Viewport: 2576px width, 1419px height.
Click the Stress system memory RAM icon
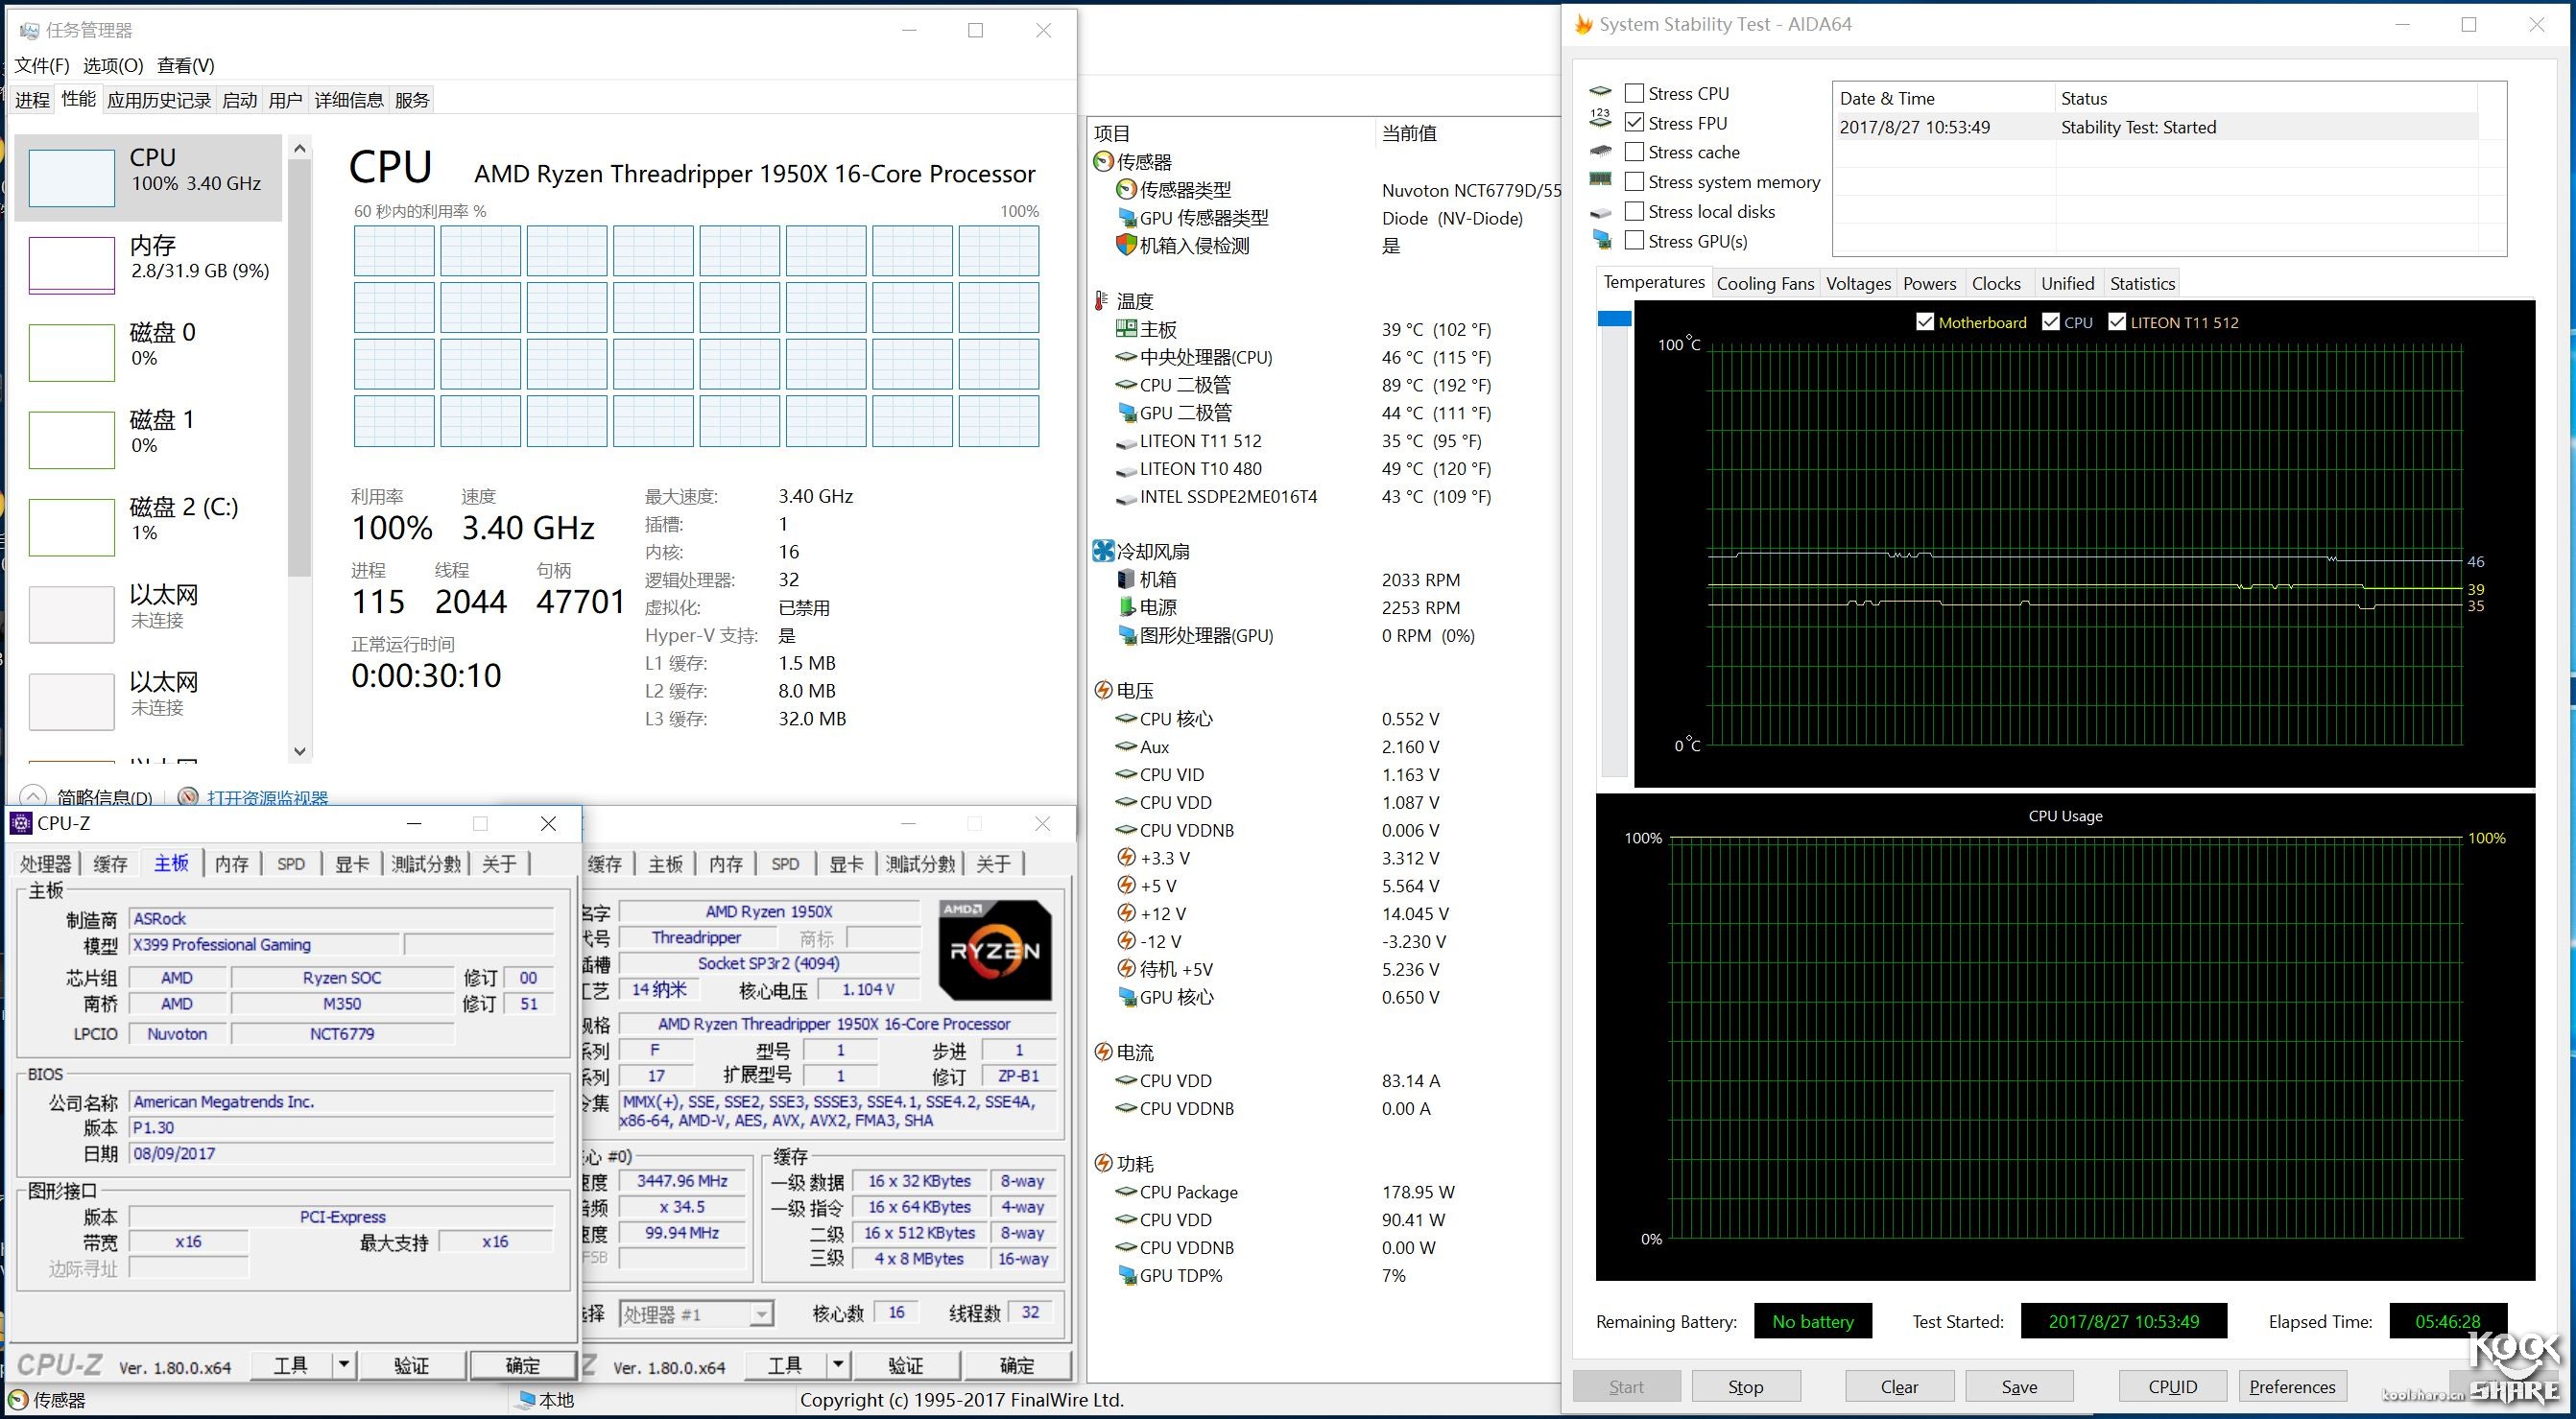point(1603,181)
